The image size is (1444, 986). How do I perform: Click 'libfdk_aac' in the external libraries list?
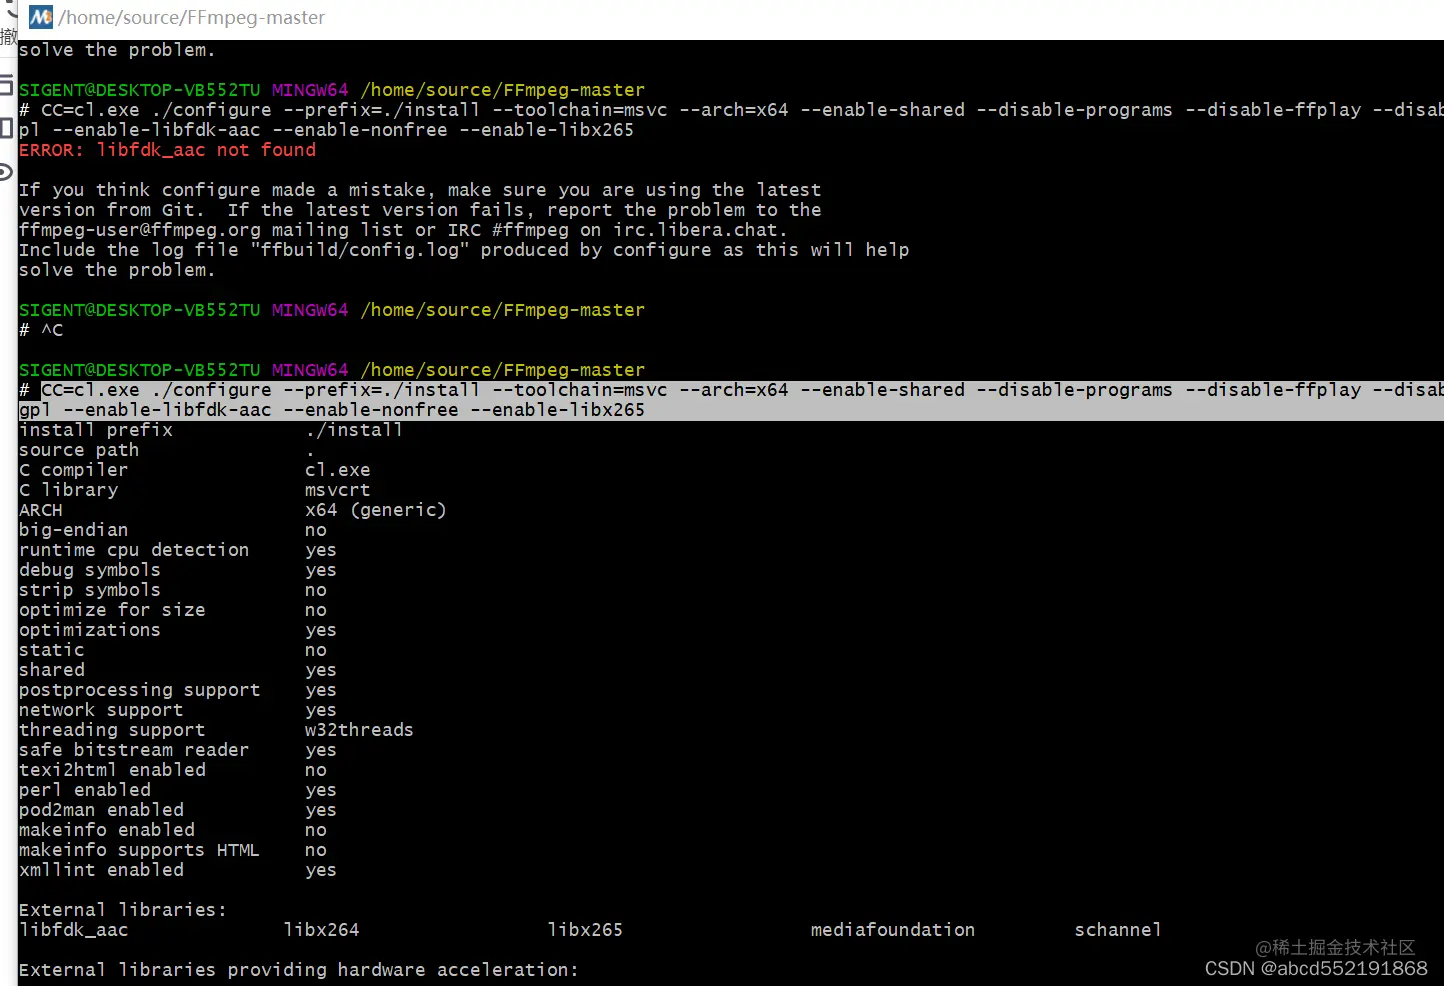74,930
